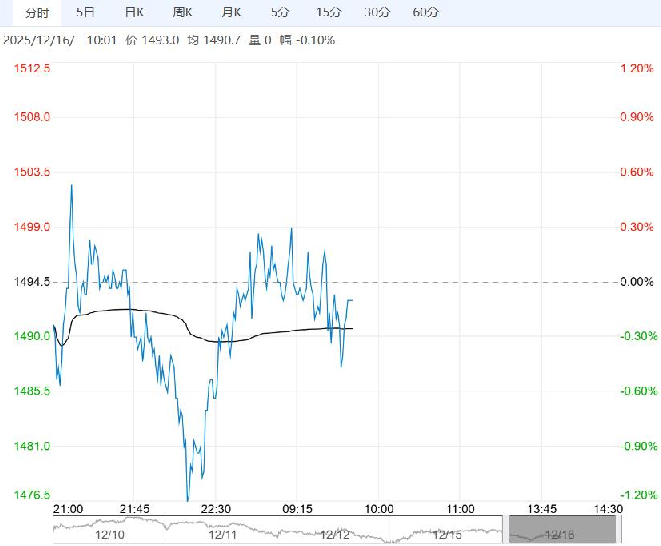The width and height of the screenshot is (661, 546).
Task: Switch to the 60分 interval tab
Action: coord(425,13)
